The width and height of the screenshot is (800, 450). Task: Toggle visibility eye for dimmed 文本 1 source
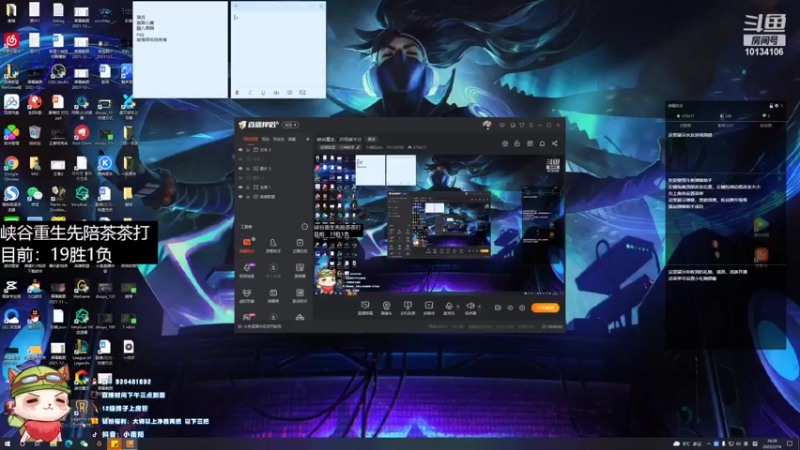pos(240,159)
